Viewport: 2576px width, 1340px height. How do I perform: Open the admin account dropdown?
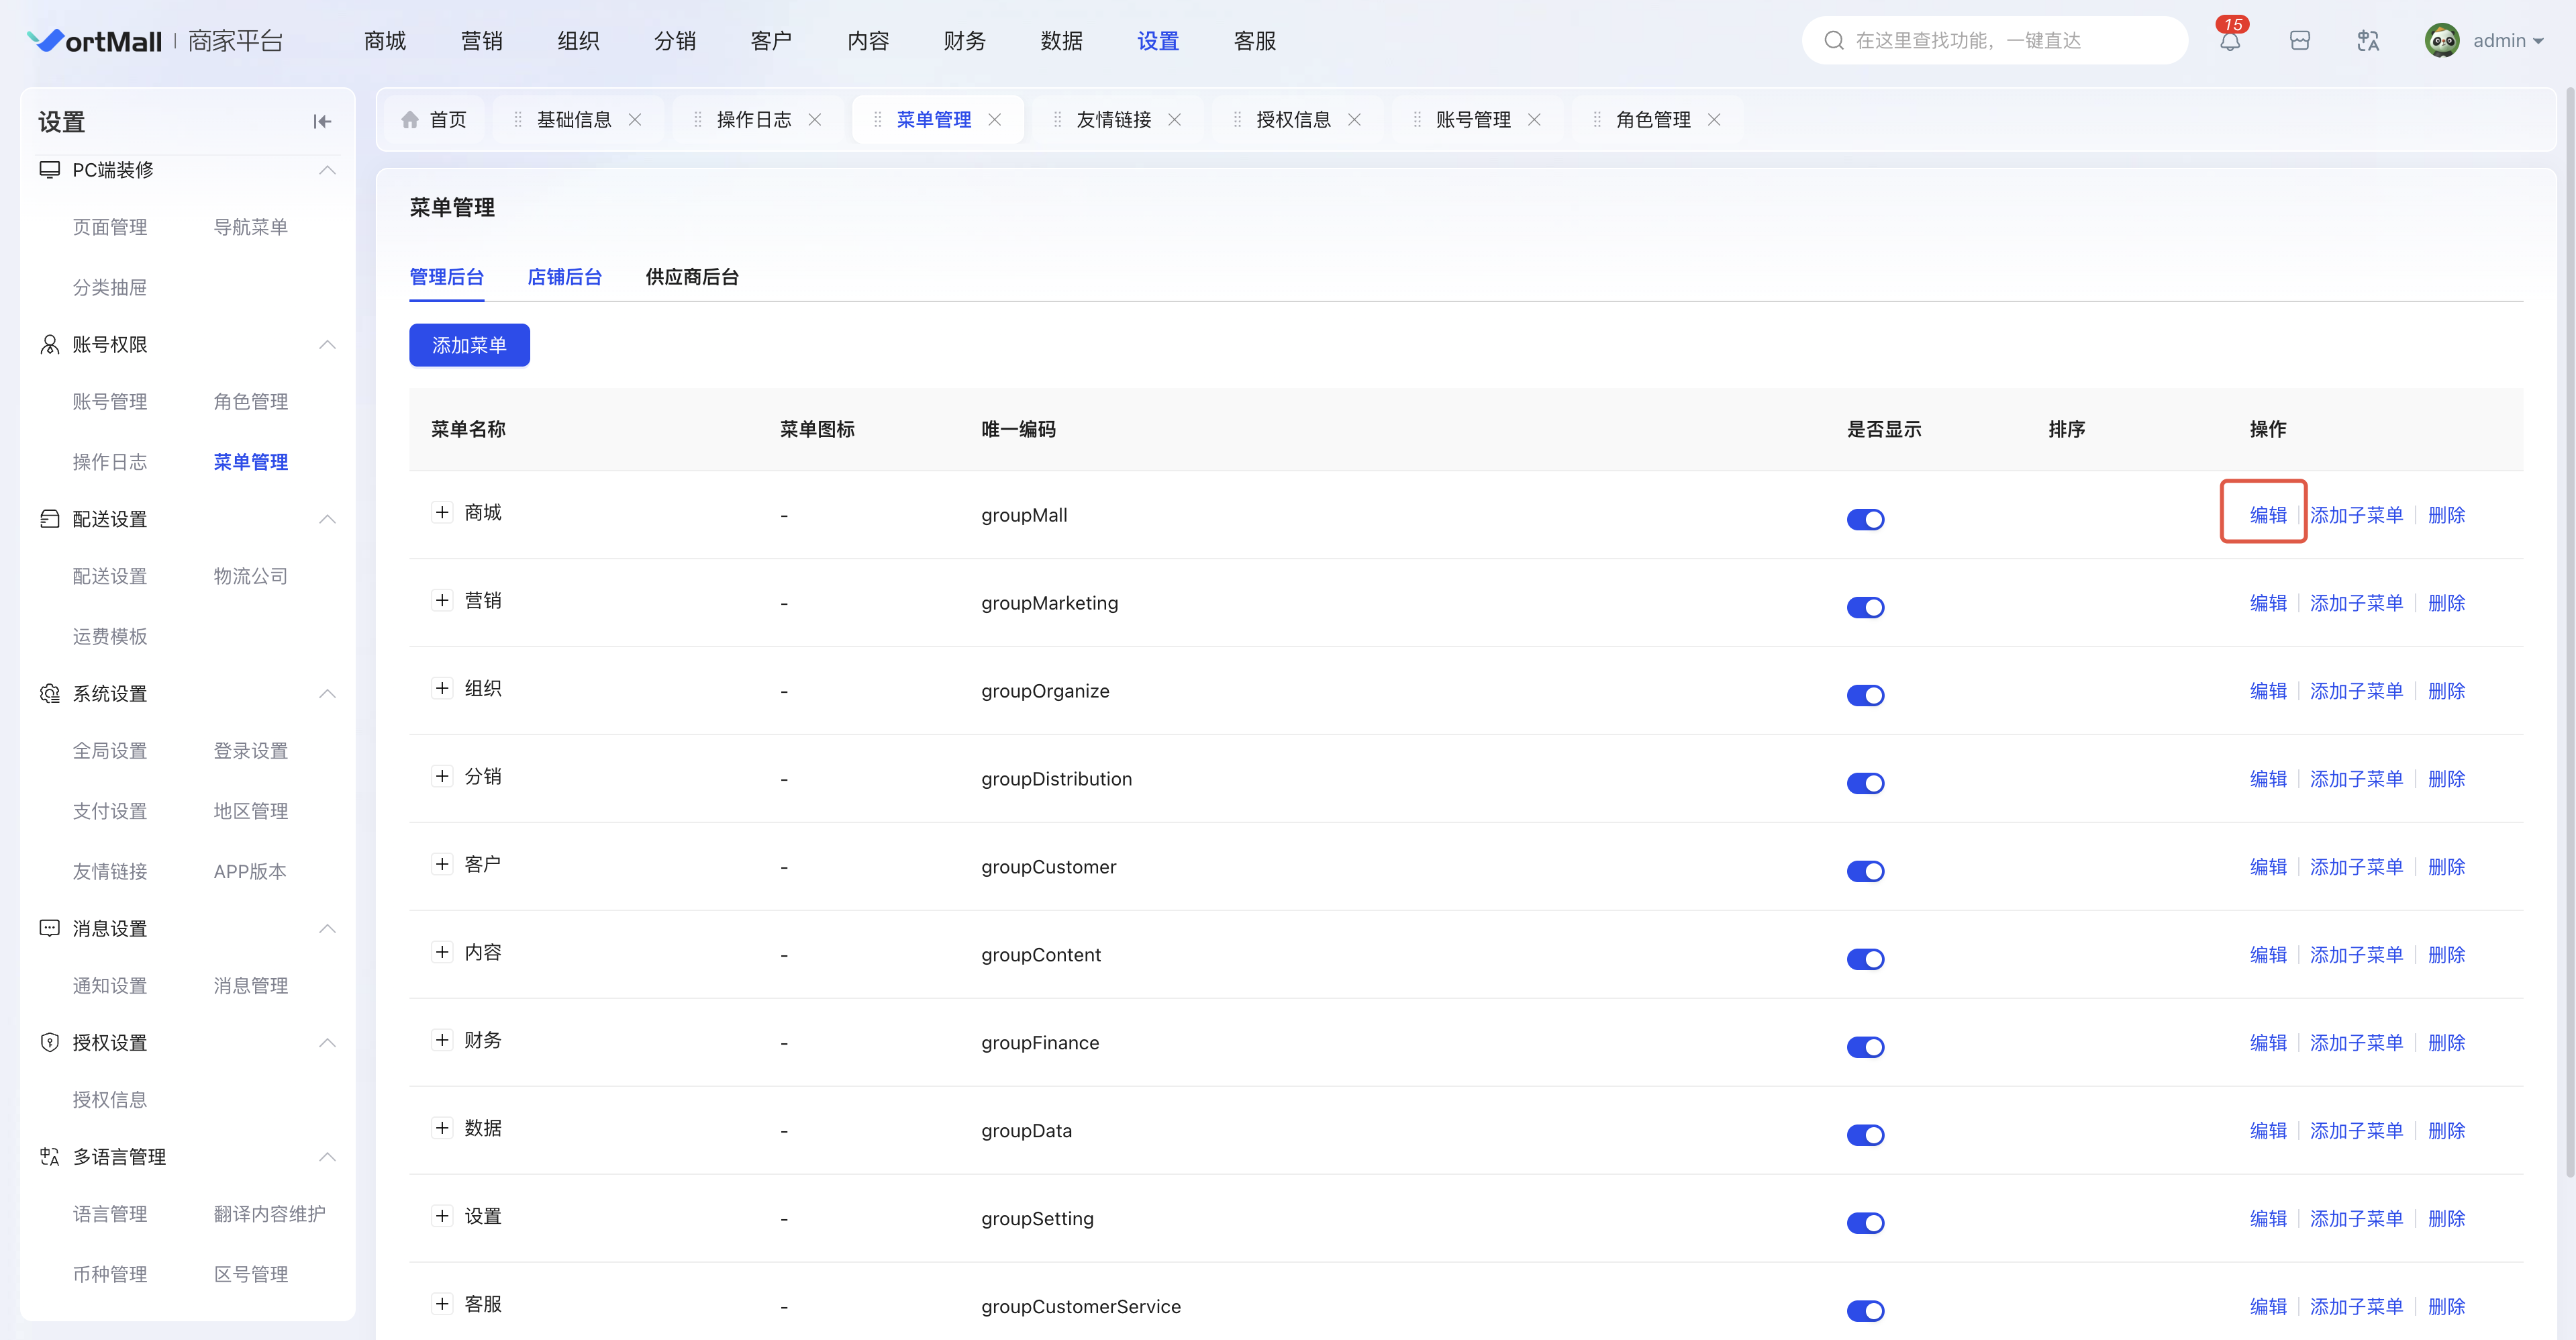pos(2507,41)
